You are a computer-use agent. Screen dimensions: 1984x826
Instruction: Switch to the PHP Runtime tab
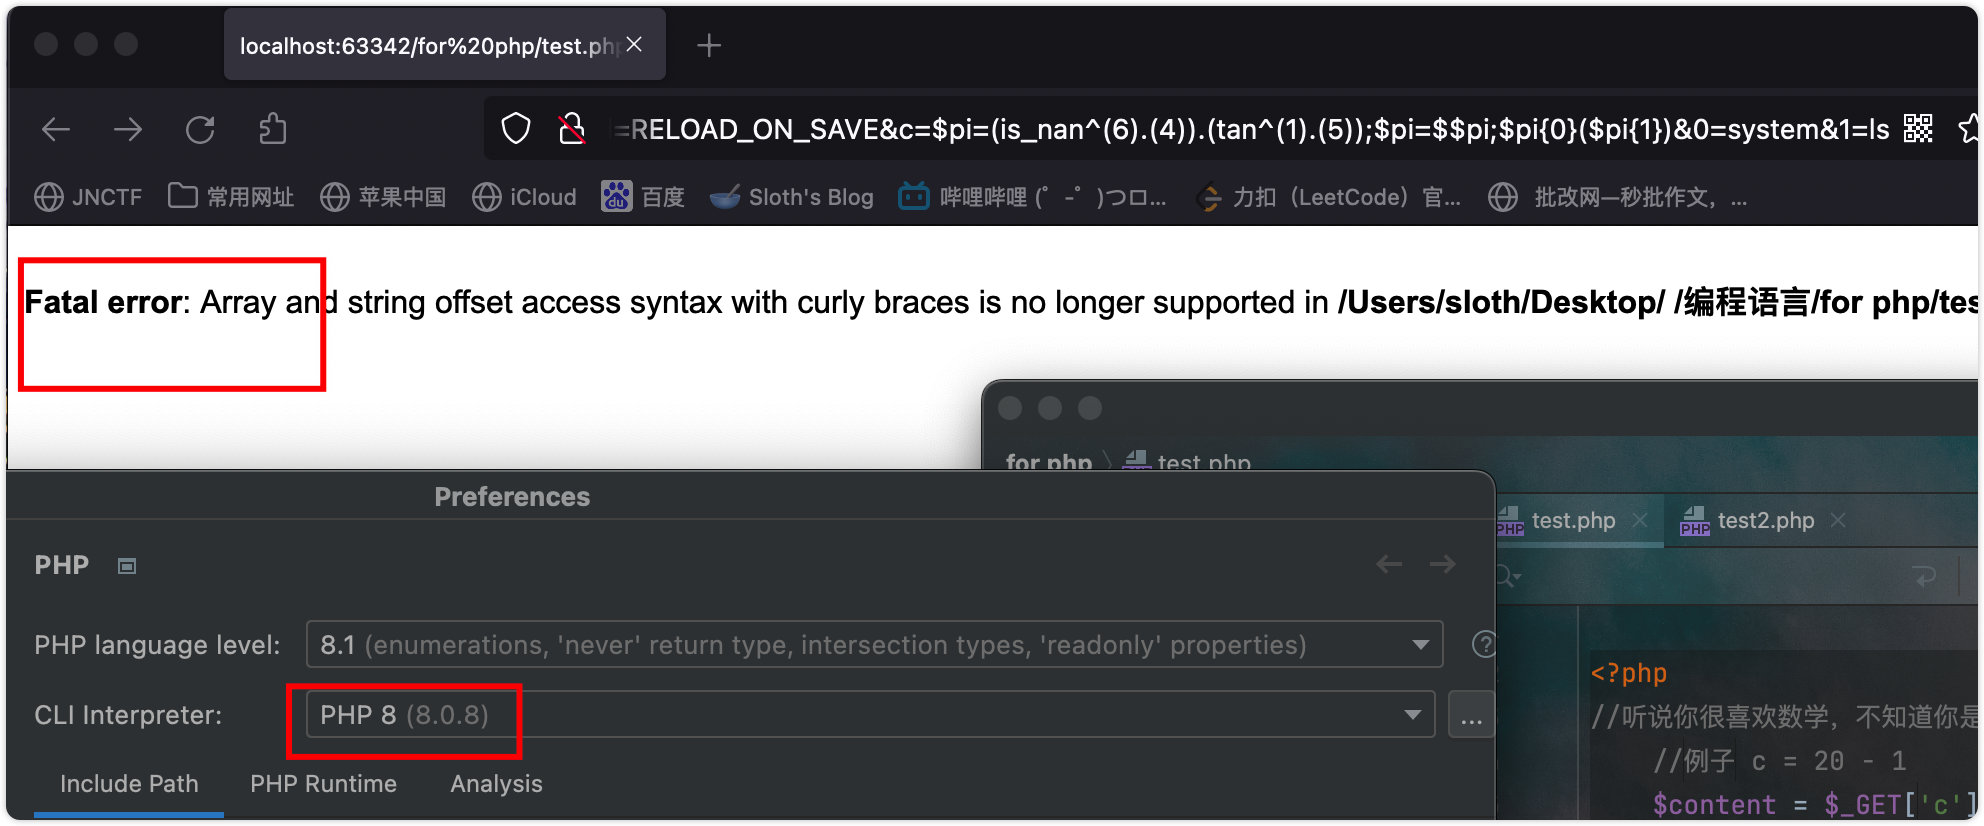(323, 784)
